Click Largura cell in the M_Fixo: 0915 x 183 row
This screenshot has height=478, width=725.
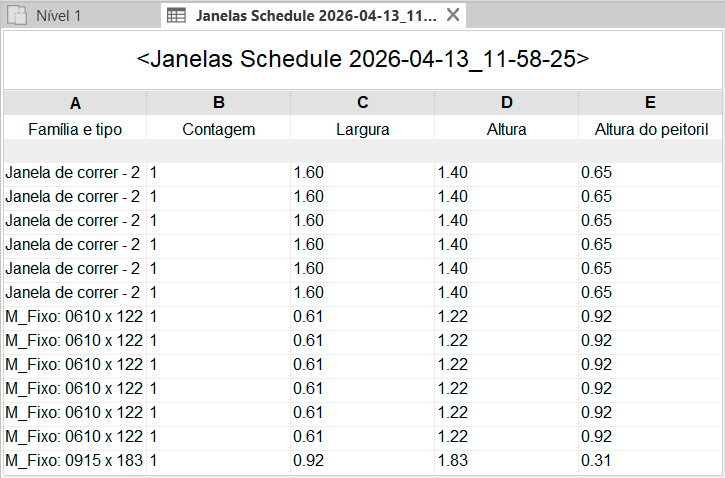[363, 461]
